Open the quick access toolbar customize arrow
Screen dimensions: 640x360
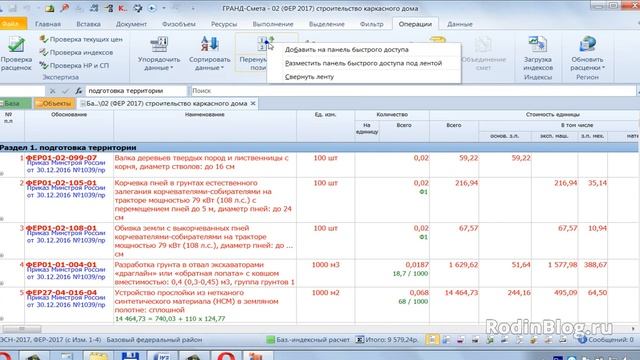click(193, 8)
